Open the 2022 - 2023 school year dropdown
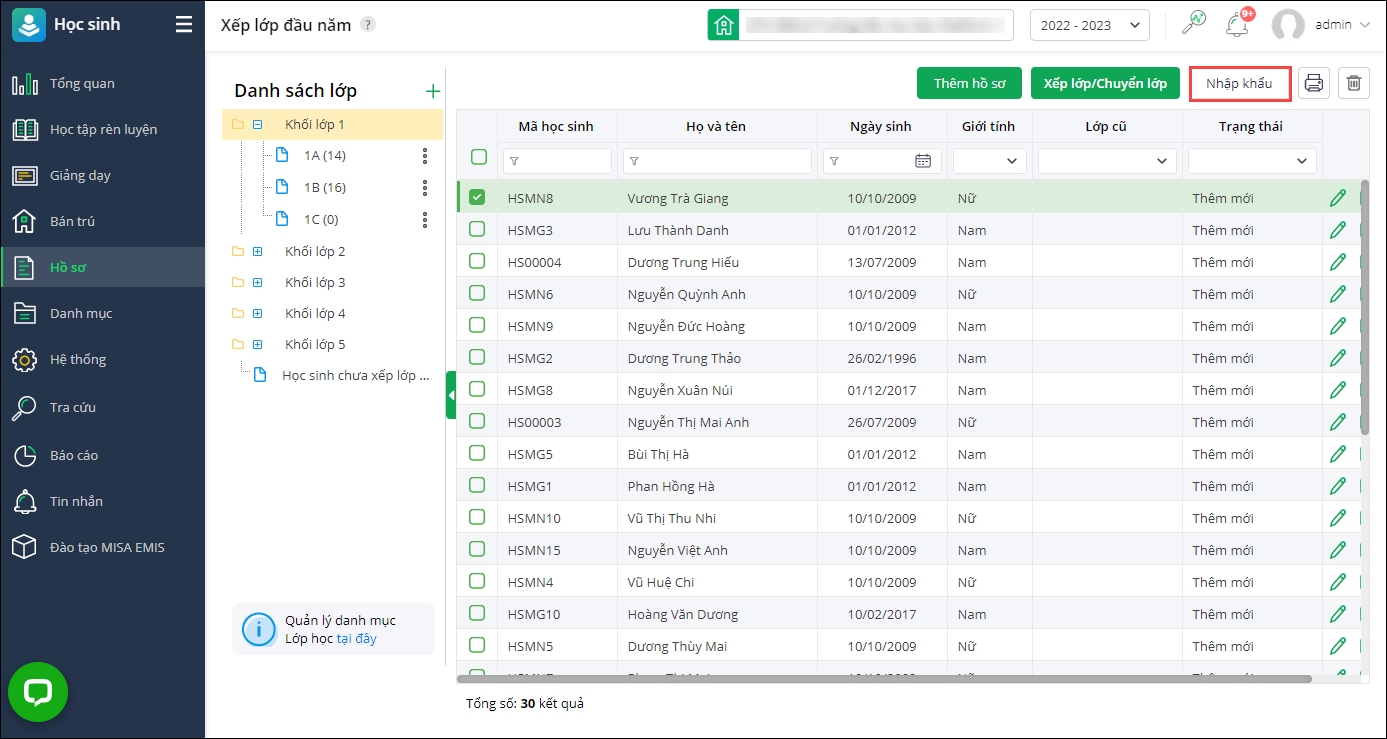 tap(1089, 25)
